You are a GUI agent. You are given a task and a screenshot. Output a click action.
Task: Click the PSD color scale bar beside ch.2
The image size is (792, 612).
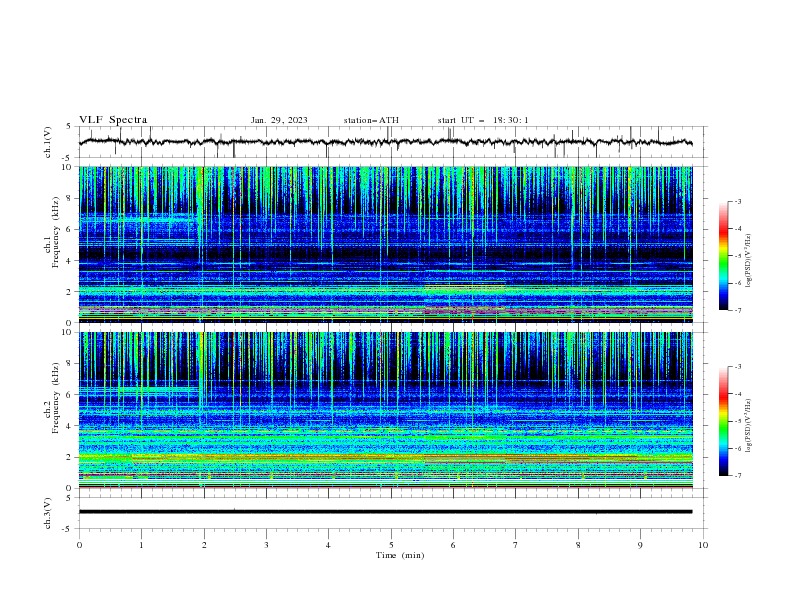[x=724, y=421]
